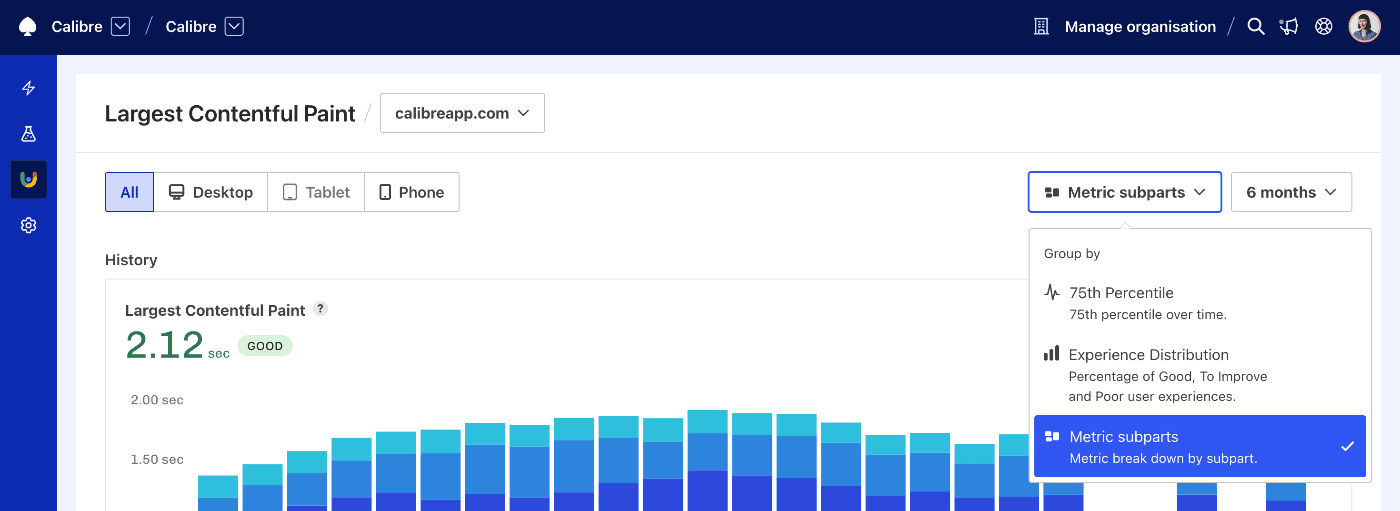
Task: Open the search magnifier icon
Action: click(1256, 27)
